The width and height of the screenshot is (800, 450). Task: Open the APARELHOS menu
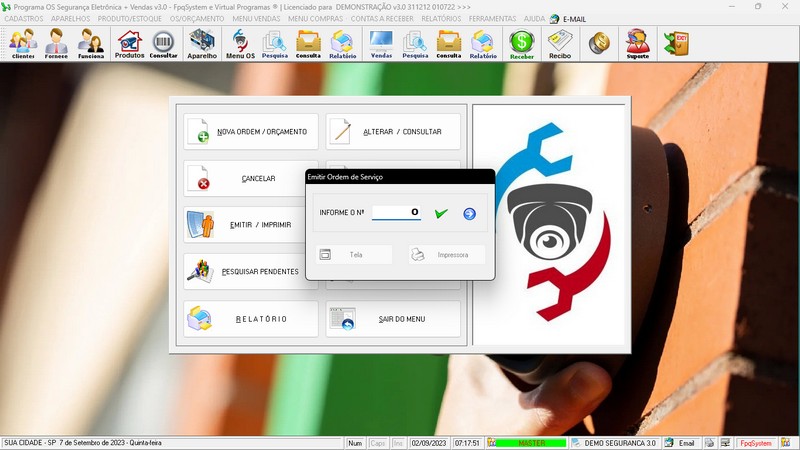coord(70,18)
